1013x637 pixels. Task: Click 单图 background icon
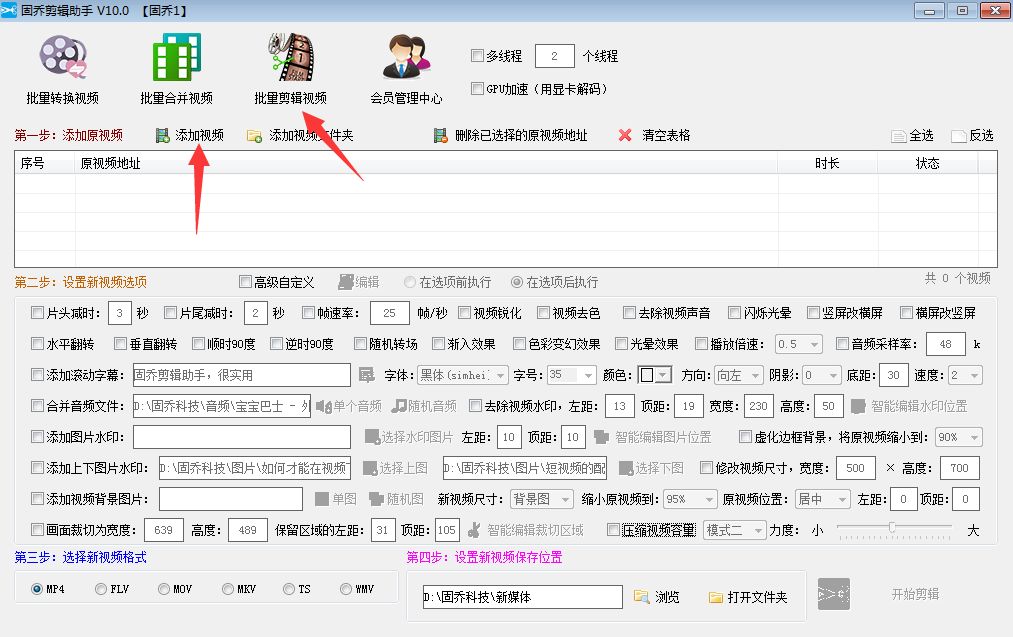pos(322,499)
